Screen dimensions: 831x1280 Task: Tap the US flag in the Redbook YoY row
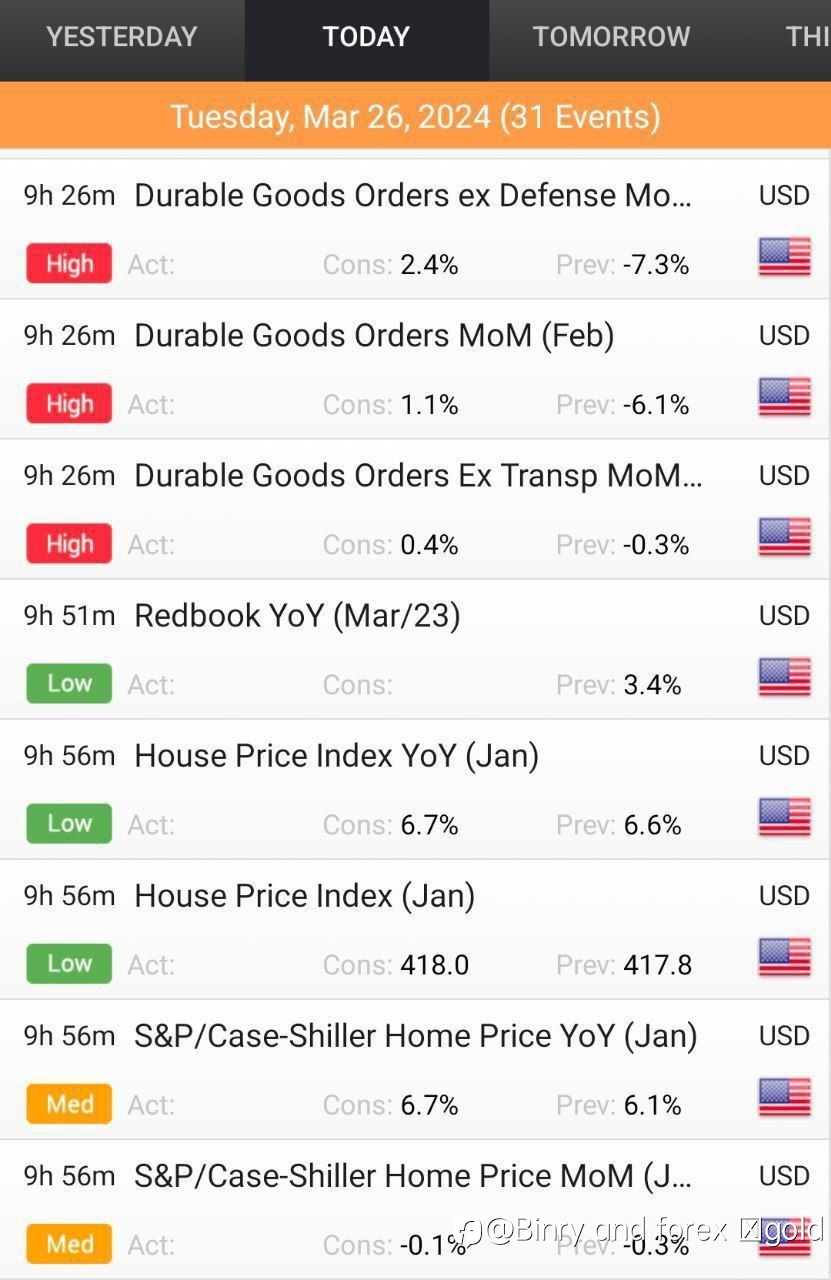(x=784, y=677)
